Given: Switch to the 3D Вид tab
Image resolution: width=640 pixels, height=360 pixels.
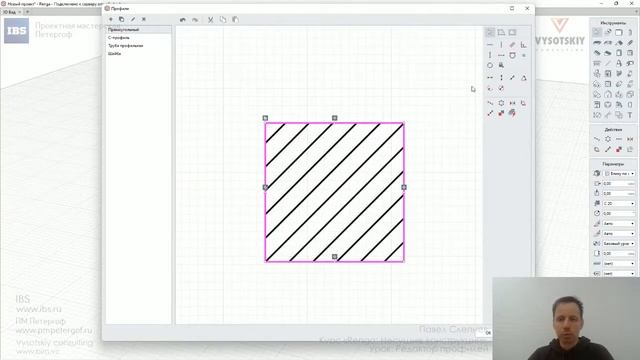Looking at the screenshot, I should 9,12.
